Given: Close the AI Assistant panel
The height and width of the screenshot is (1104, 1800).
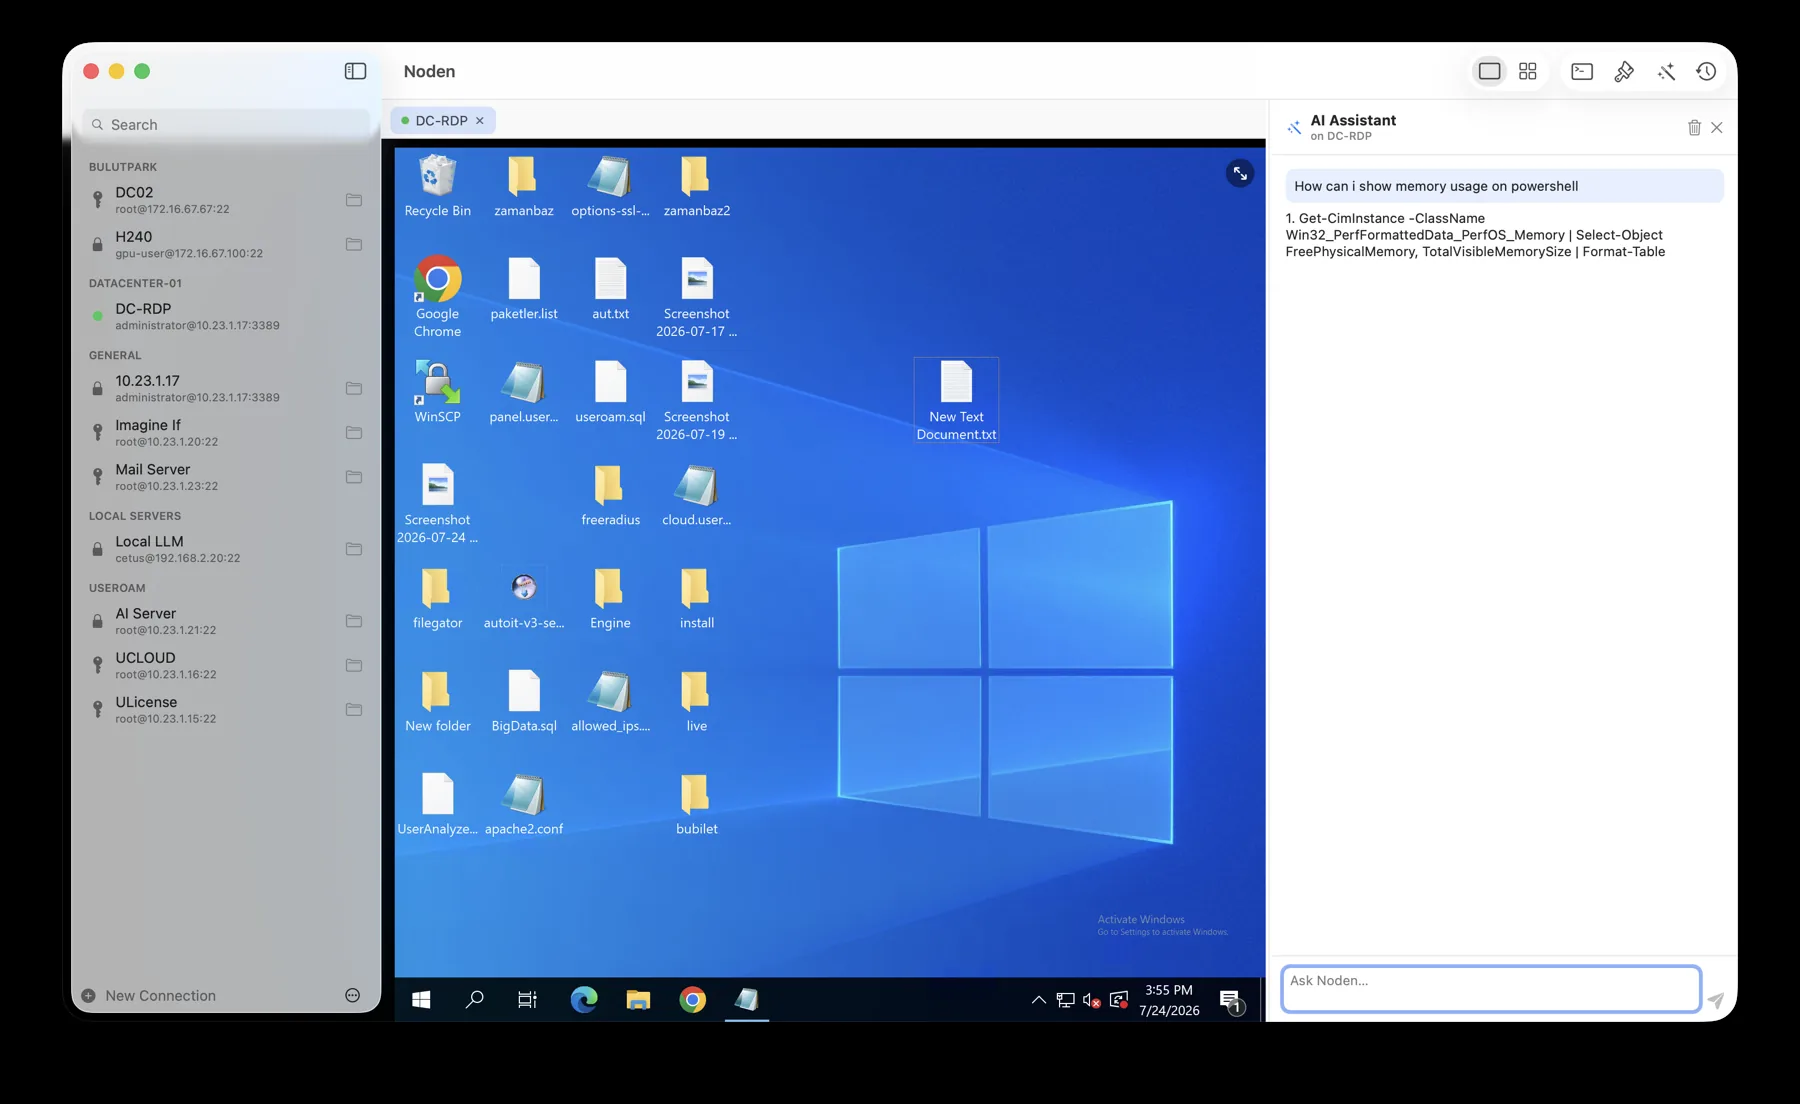Looking at the screenshot, I should coord(1717,127).
